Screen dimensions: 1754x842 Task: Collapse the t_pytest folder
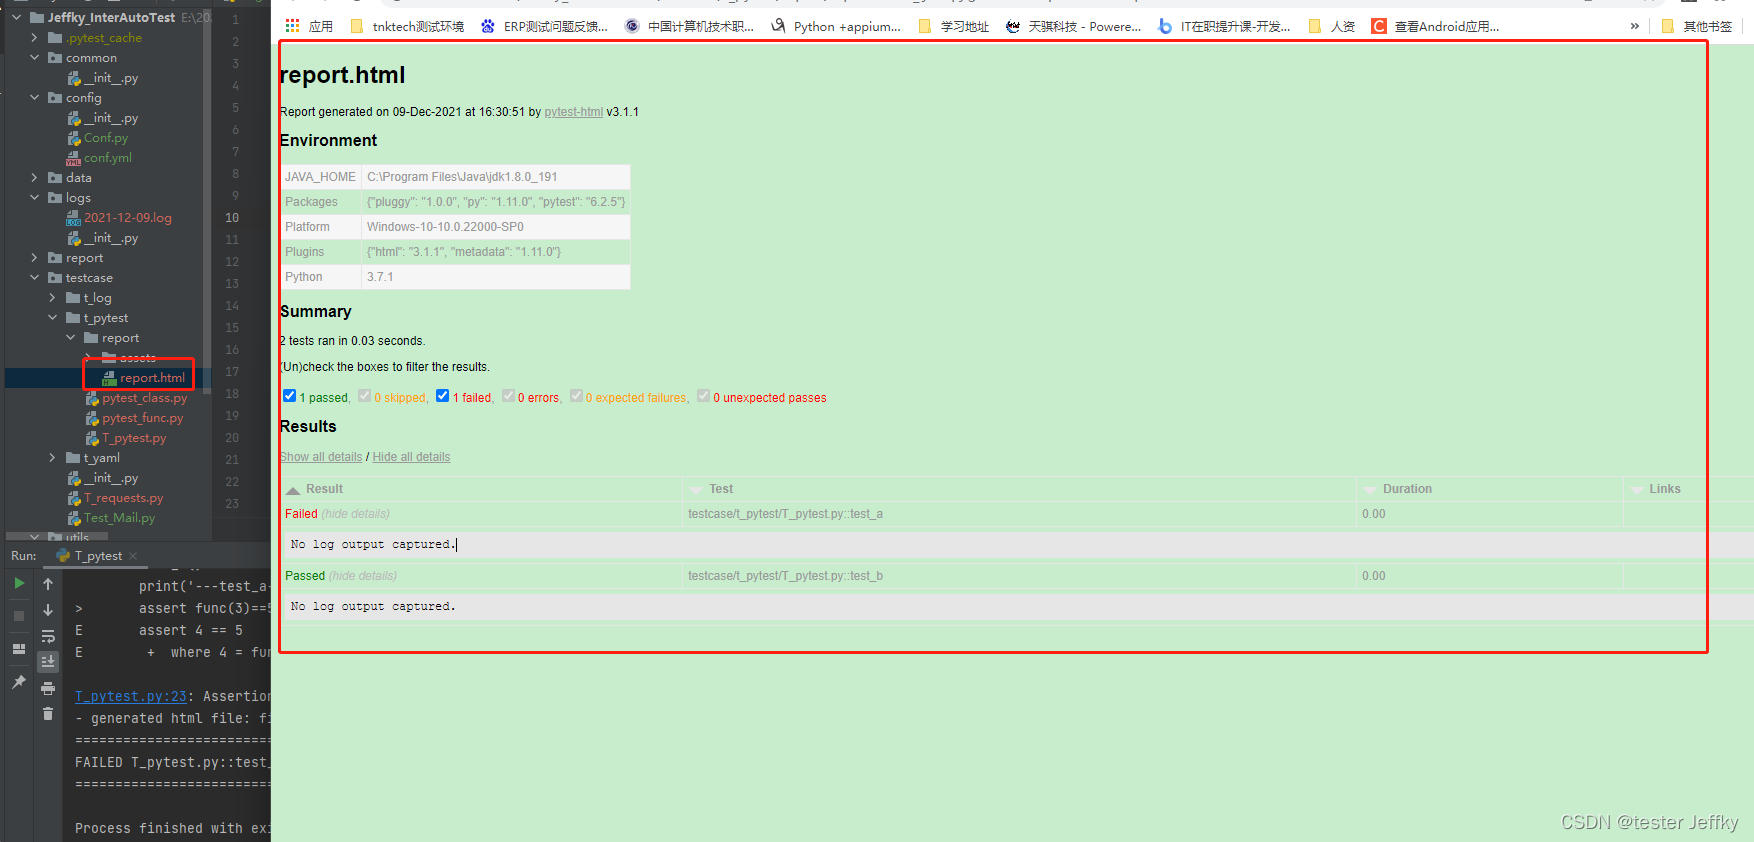pos(53,318)
